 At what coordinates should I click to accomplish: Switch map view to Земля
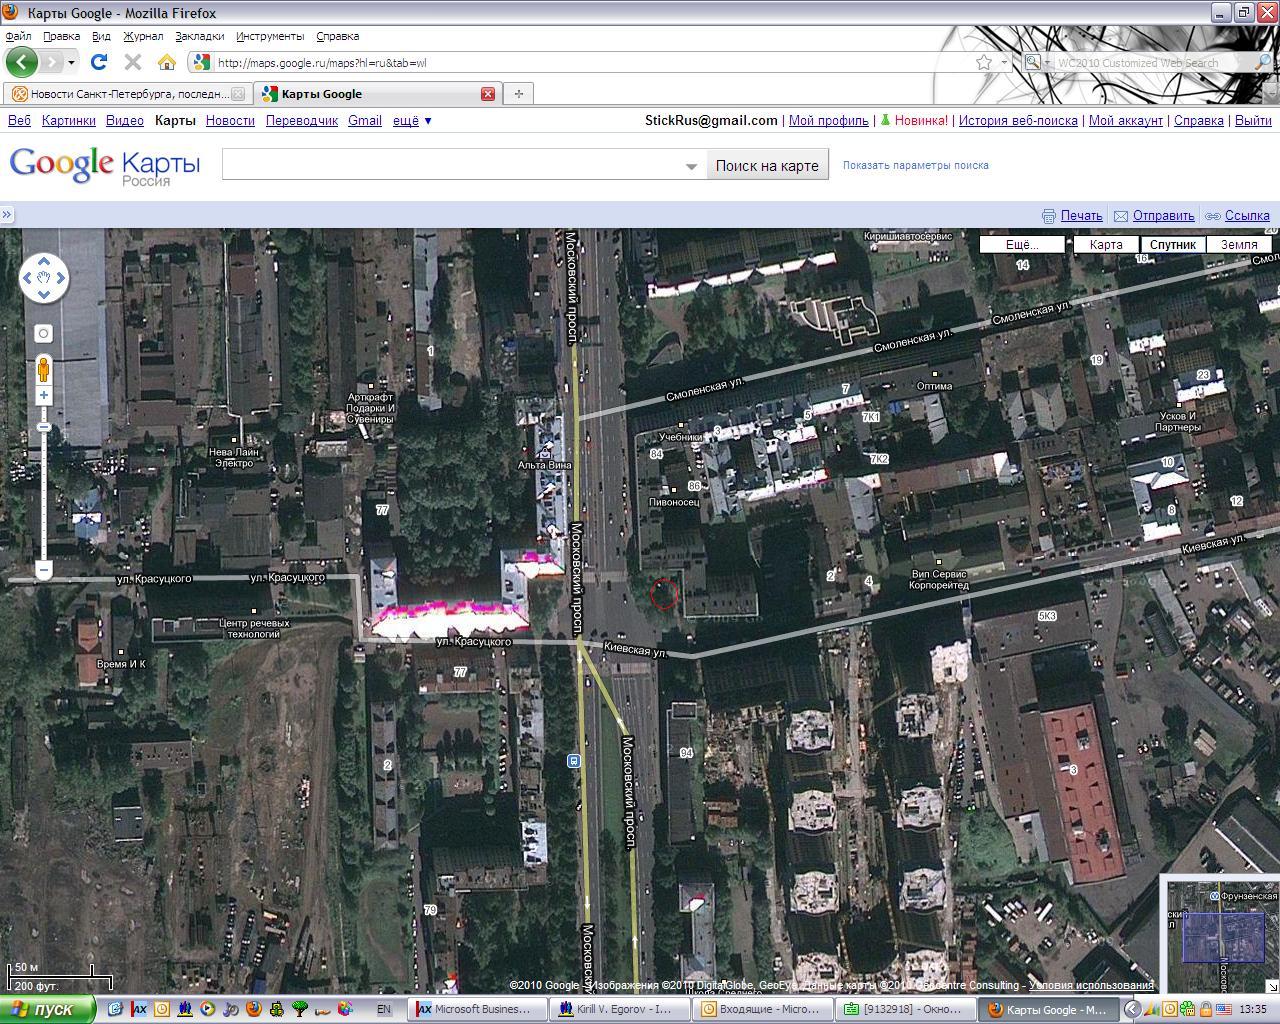(x=1239, y=244)
